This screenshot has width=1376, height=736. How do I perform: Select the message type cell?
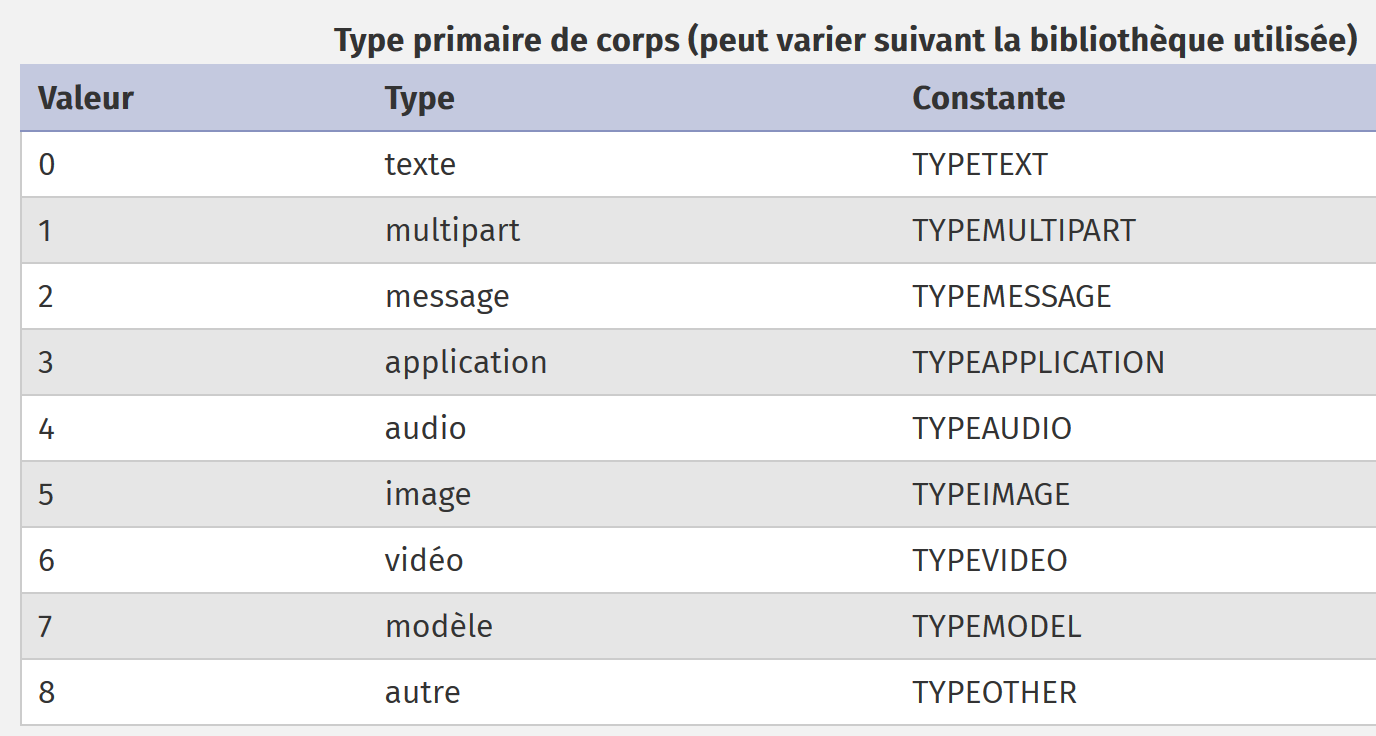pos(446,296)
